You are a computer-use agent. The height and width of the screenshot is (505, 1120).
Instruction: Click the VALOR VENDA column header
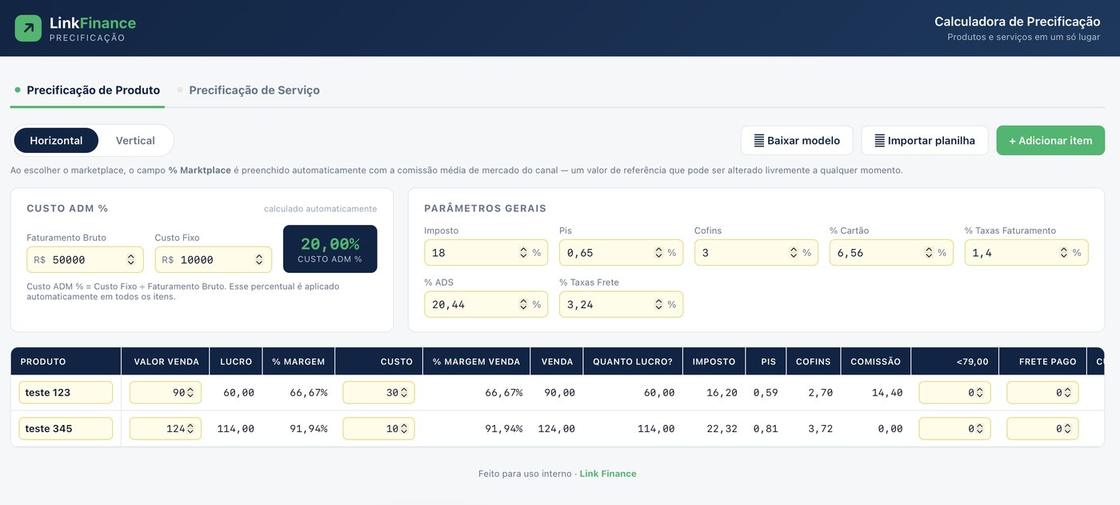coord(166,361)
